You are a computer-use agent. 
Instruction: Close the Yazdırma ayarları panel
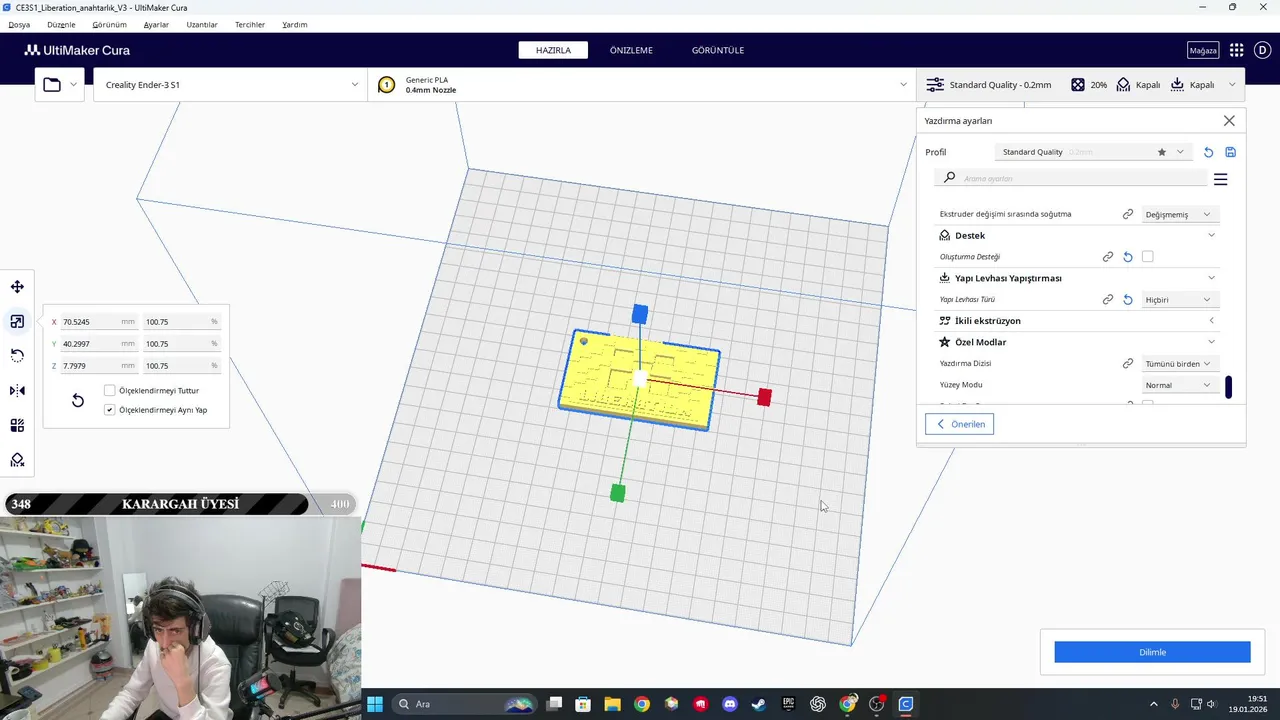click(1229, 121)
